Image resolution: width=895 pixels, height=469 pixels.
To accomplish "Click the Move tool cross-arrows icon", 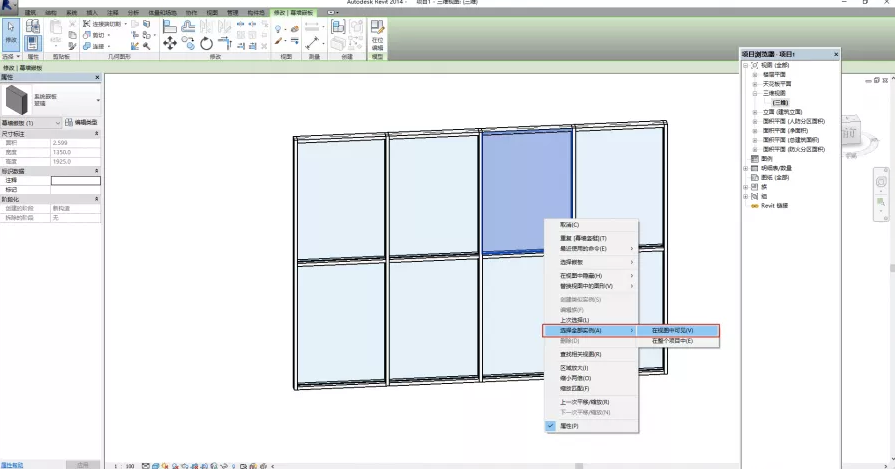I will pyautogui.click(x=169, y=43).
